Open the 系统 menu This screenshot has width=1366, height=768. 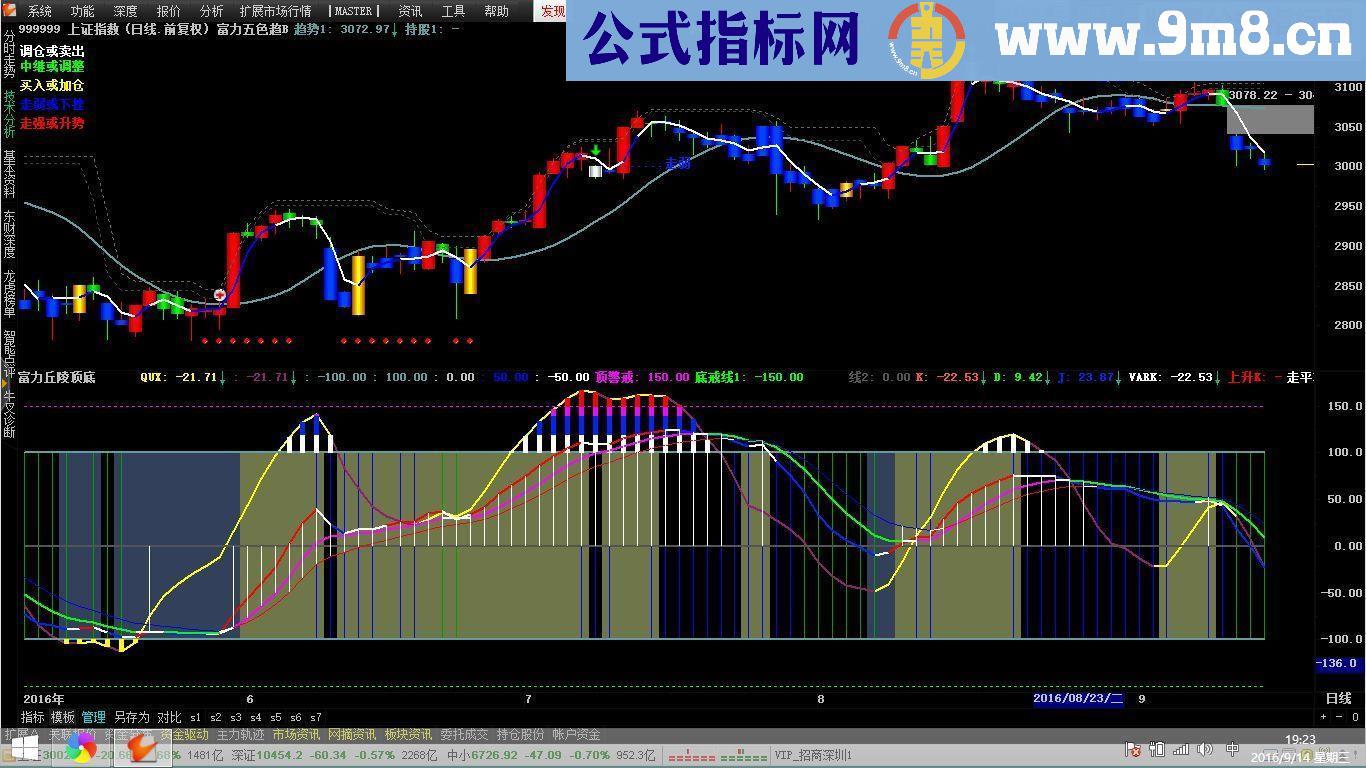(40, 11)
